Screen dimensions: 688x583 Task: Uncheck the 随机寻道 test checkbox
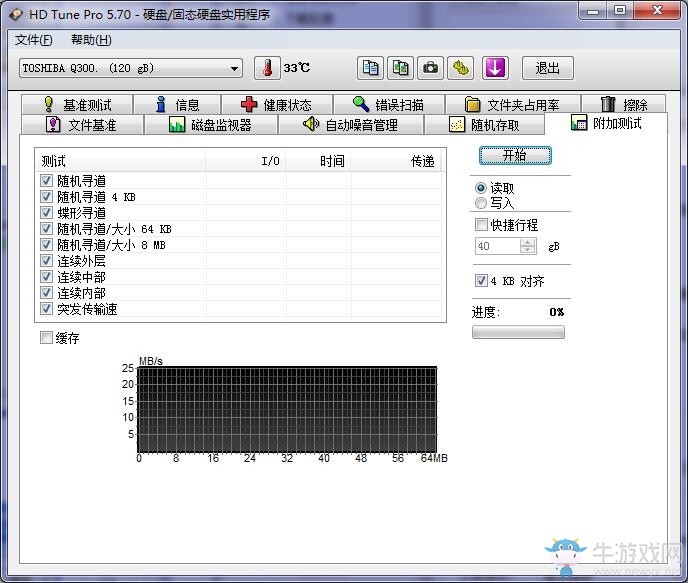pyautogui.click(x=47, y=180)
